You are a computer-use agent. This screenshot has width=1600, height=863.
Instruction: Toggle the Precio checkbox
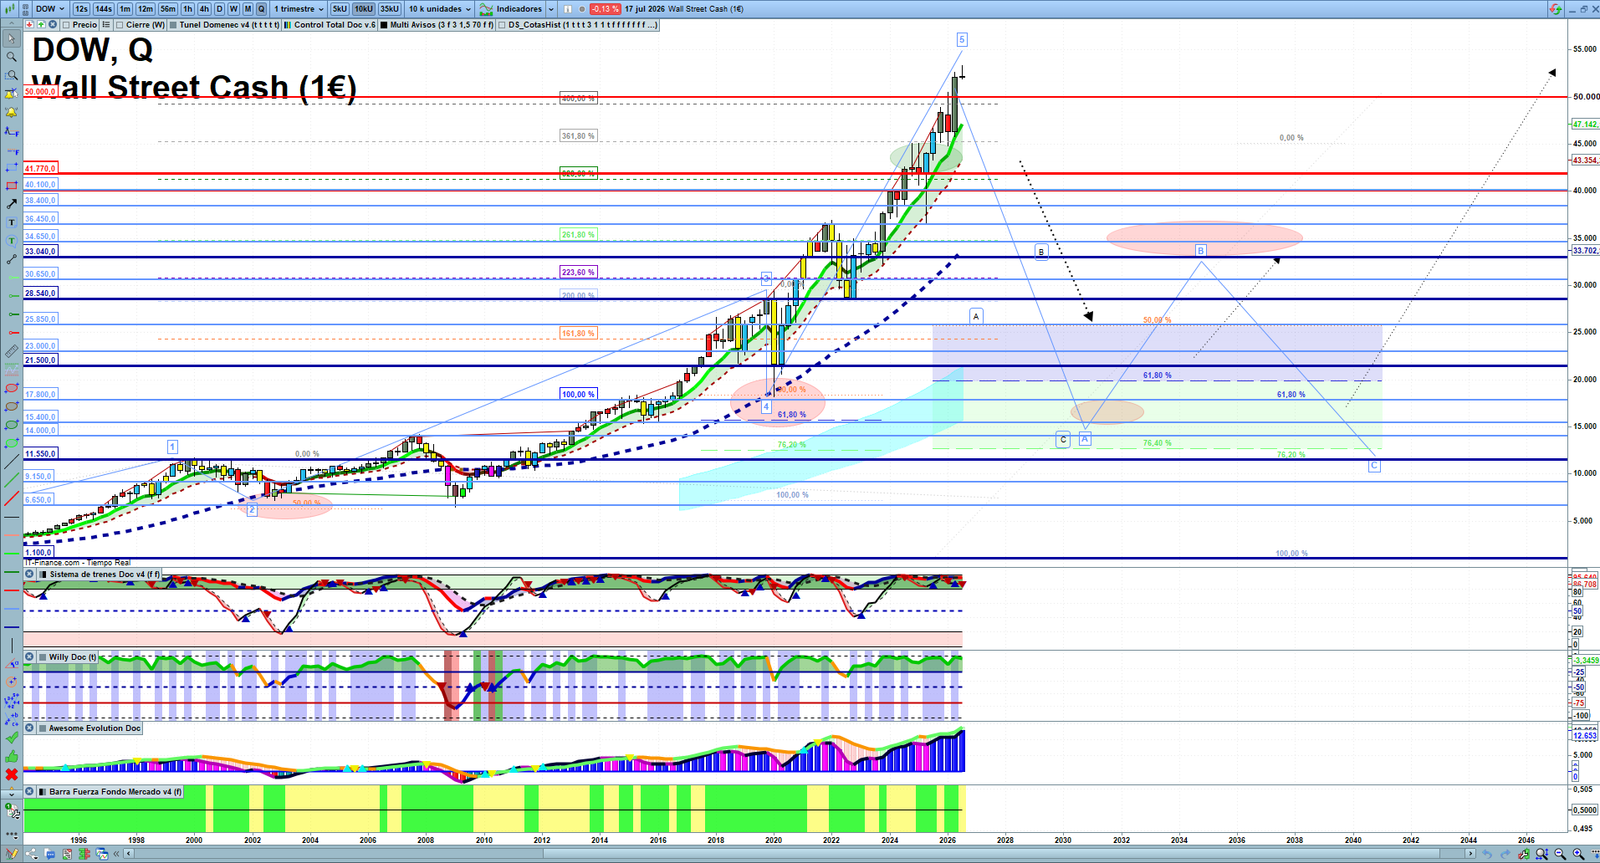click(x=66, y=24)
